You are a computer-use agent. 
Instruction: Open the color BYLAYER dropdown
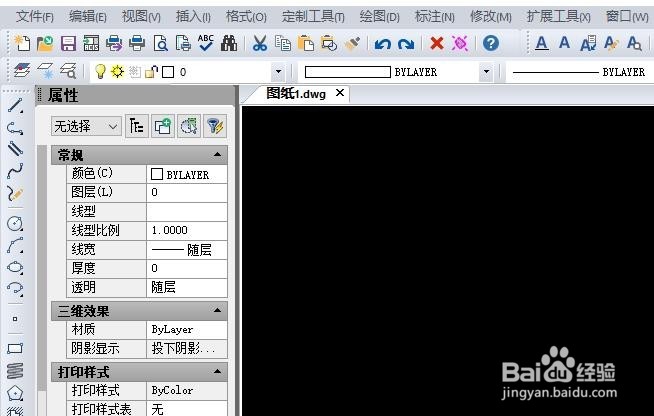click(486, 72)
